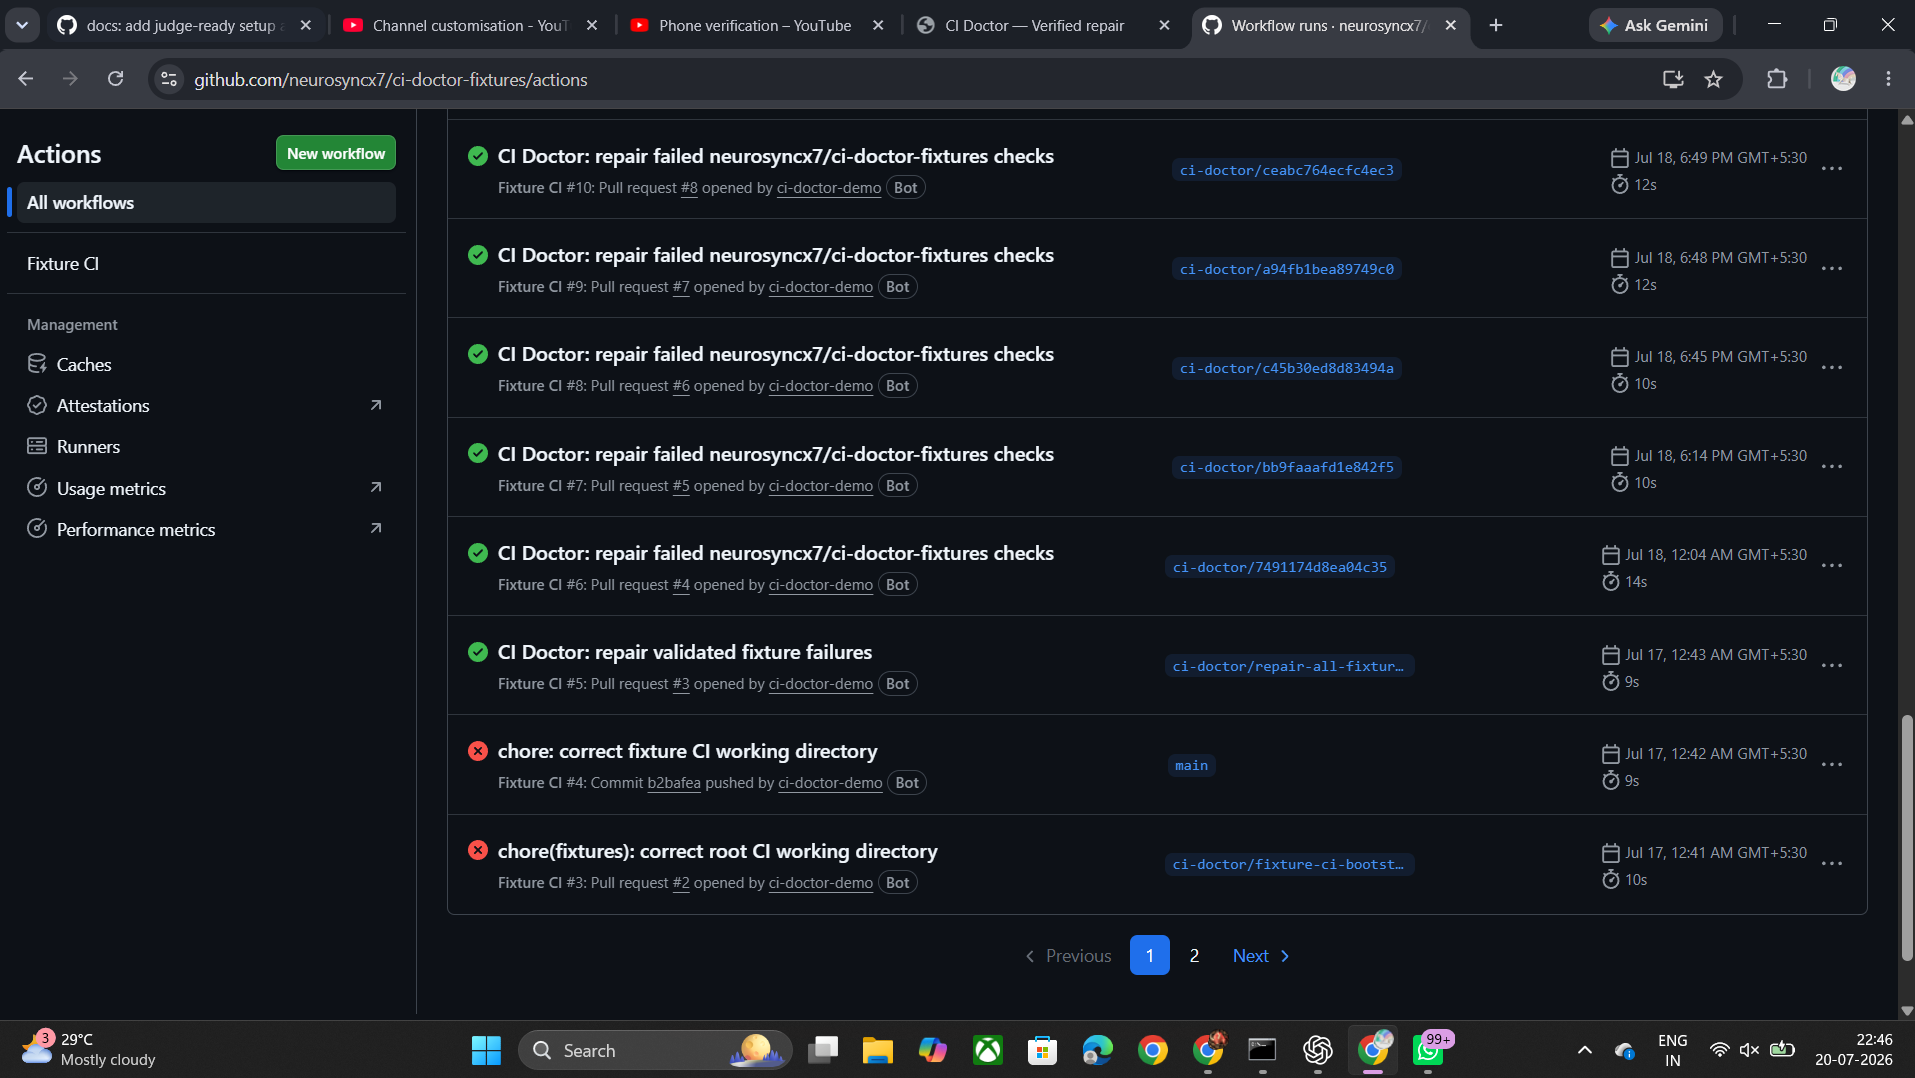Expand the tab search chevron in Chrome
This screenshot has height=1078, width=1915.
pos(22,25)
